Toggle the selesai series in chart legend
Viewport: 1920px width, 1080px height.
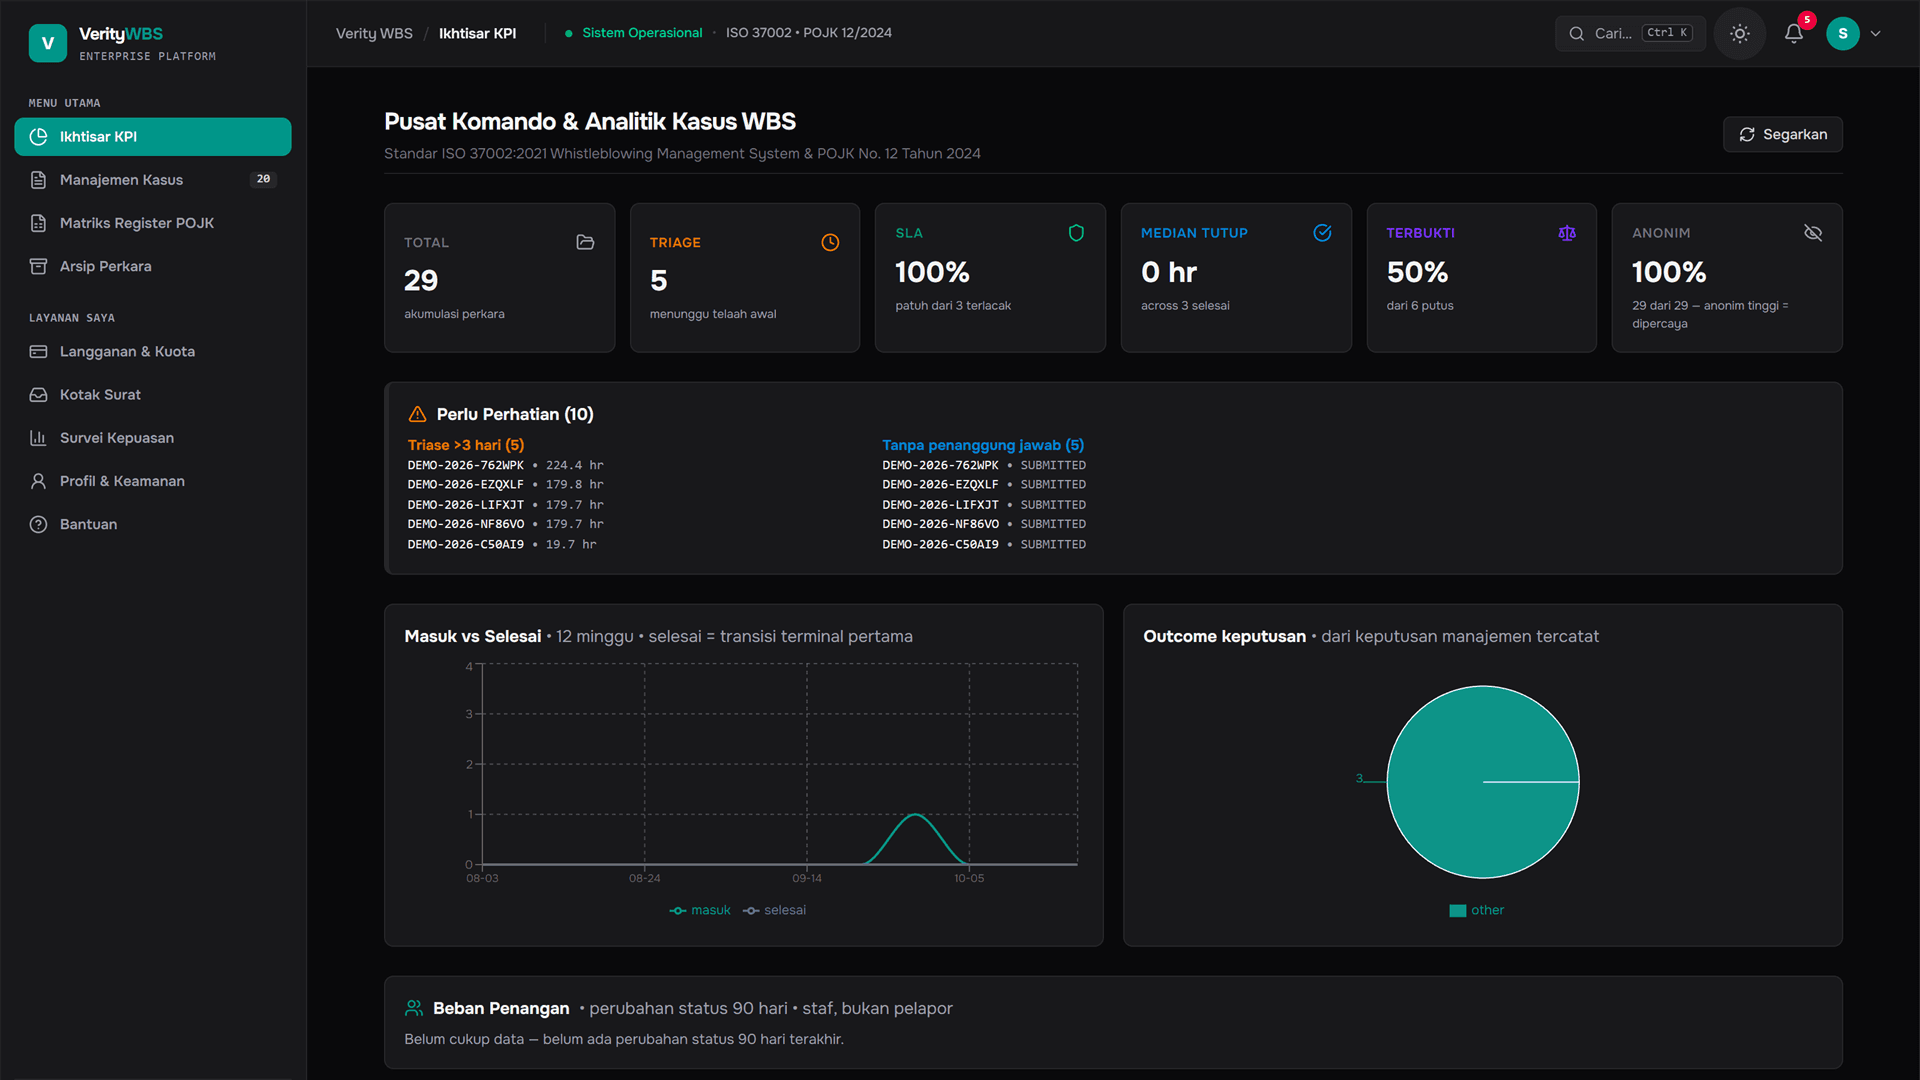(774, 910)
